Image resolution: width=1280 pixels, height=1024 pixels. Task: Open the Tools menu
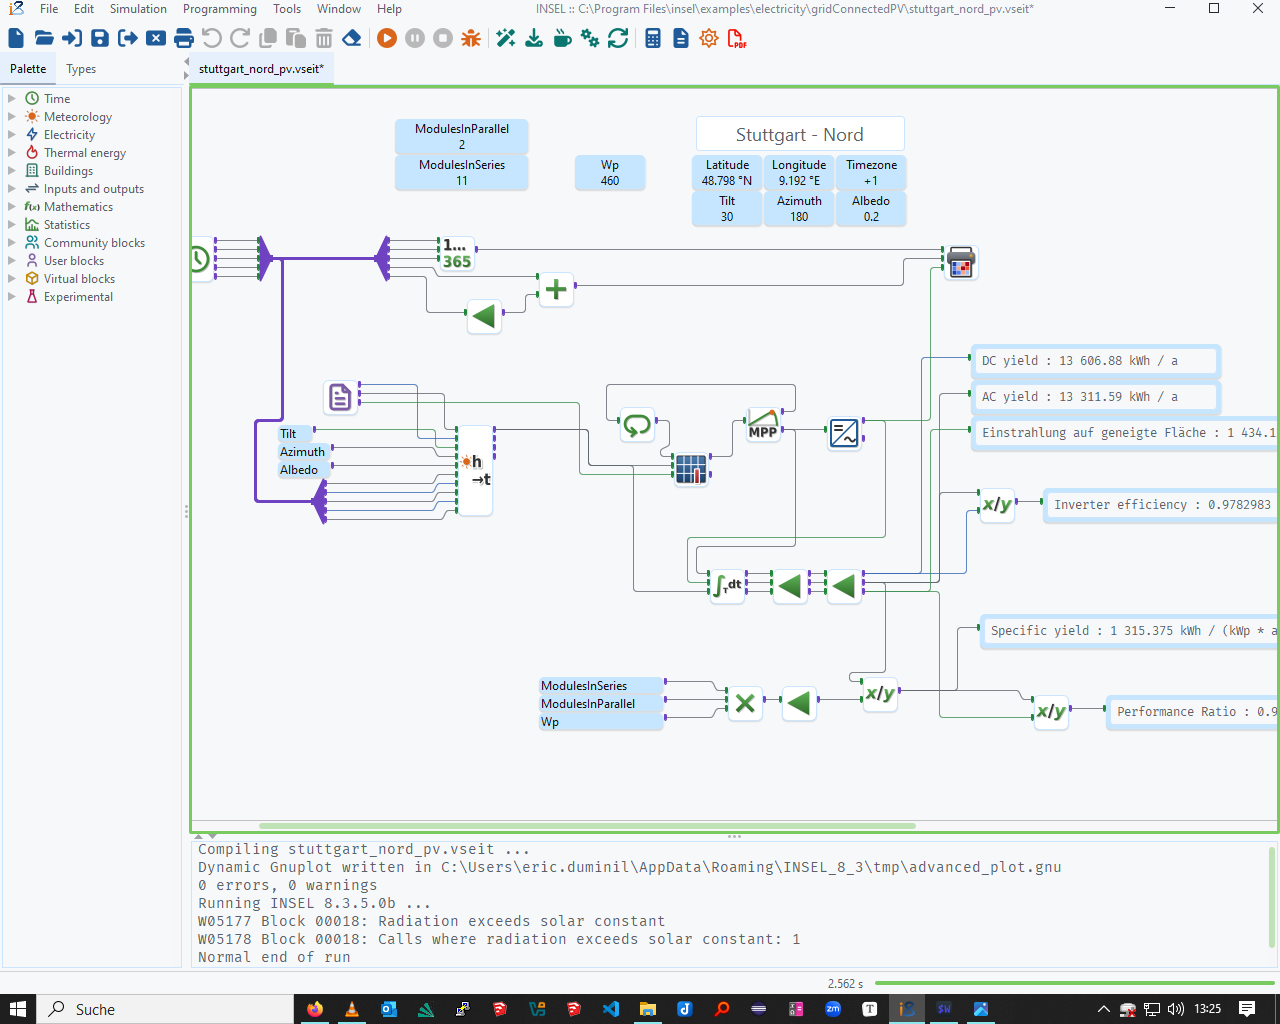pos(287,9)
